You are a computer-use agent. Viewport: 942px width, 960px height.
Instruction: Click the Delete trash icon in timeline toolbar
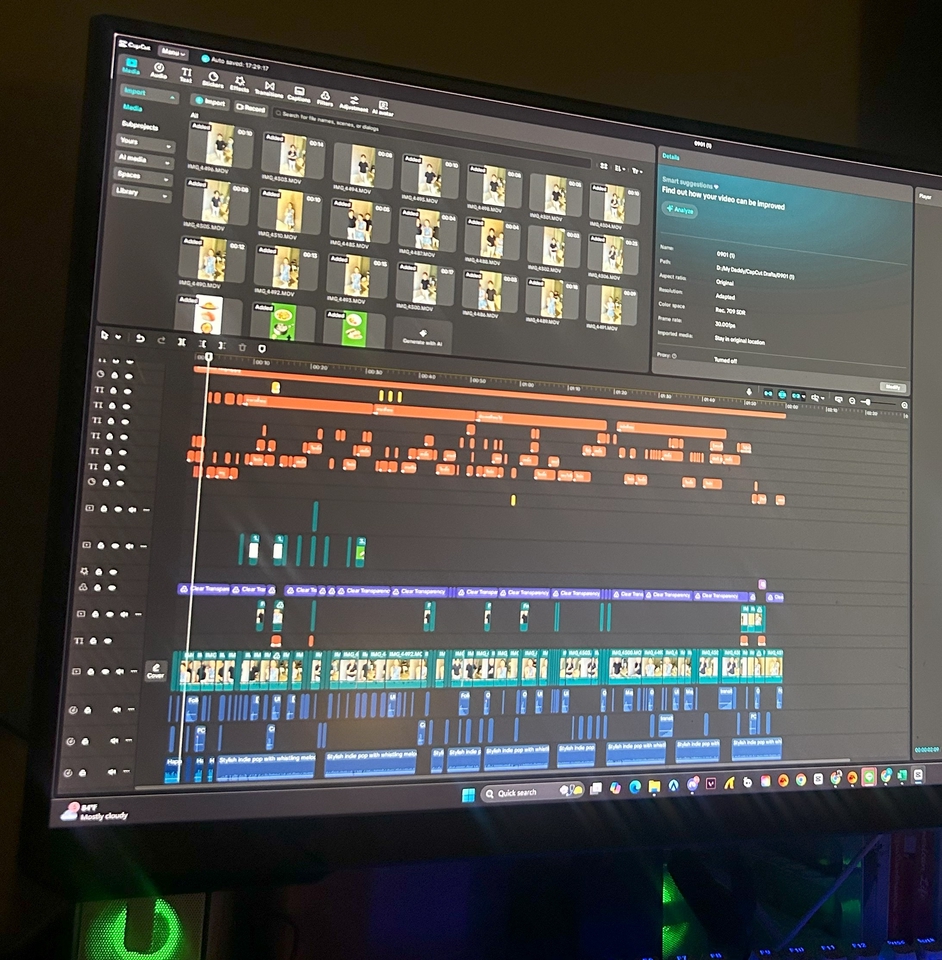pyautogui.click(x=242, y=347)
